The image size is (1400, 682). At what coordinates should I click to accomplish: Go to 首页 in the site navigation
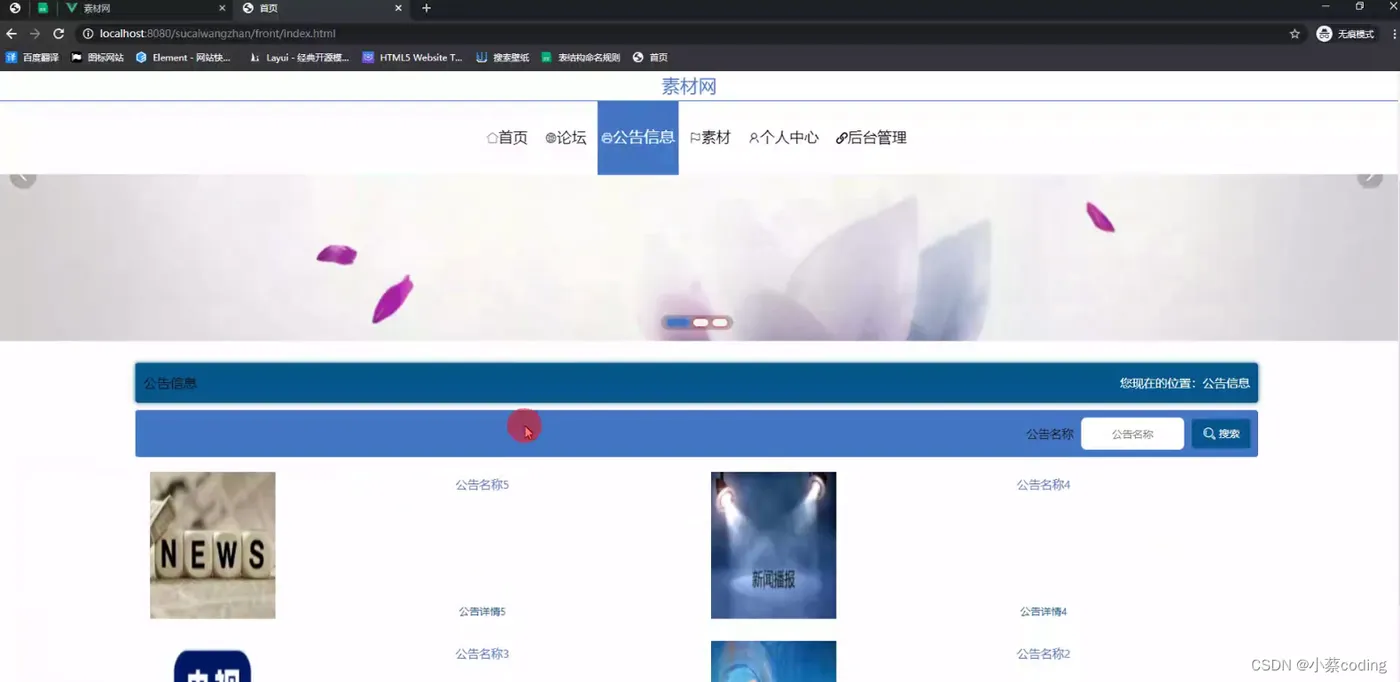(507, 138)
